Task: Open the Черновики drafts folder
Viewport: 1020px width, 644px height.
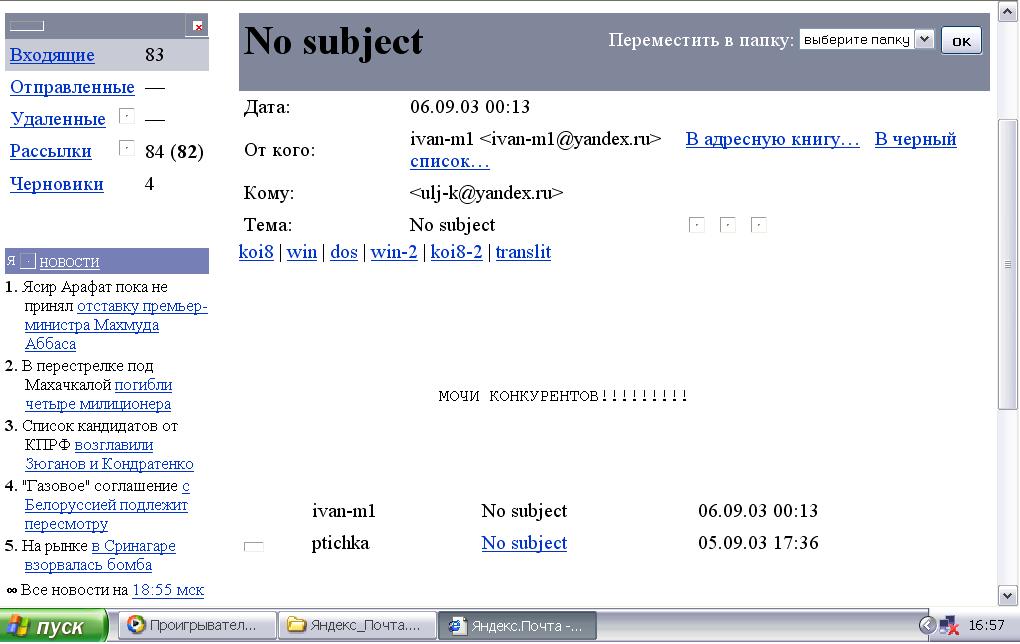Action: click(x=57, y=184)
